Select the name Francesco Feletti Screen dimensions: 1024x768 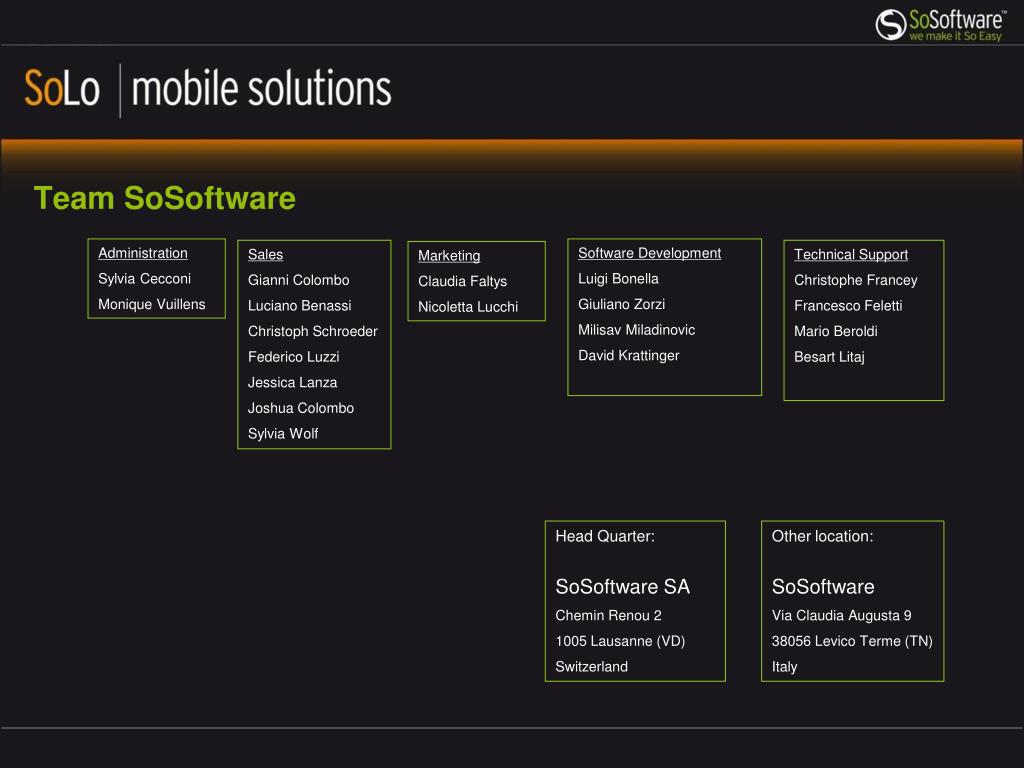pyautogui.click(x=848, y=306)
